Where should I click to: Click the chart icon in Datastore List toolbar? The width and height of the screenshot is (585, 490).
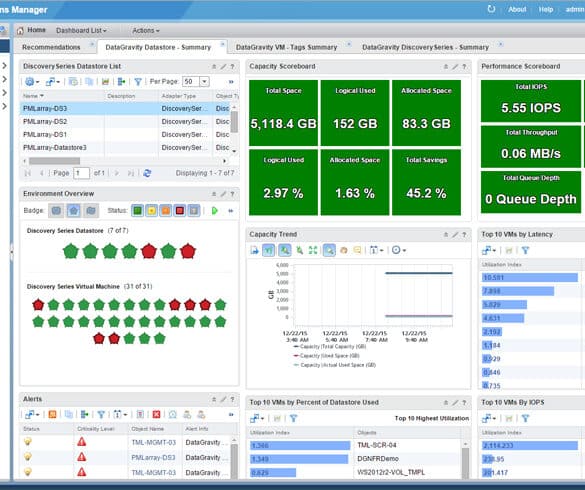[x=105, y=81]
